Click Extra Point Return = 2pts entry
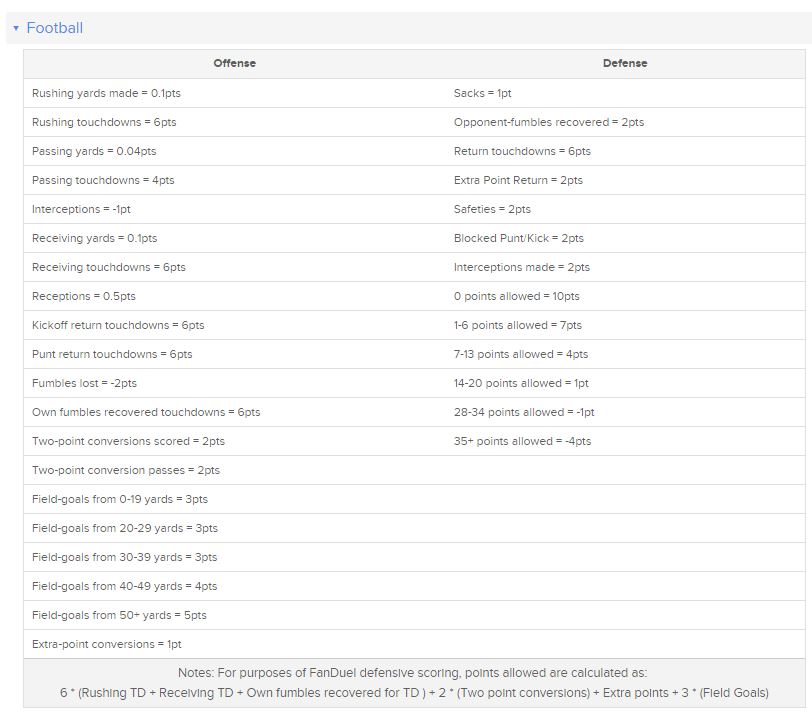The image size is (812, 713). tap(518, 180)
